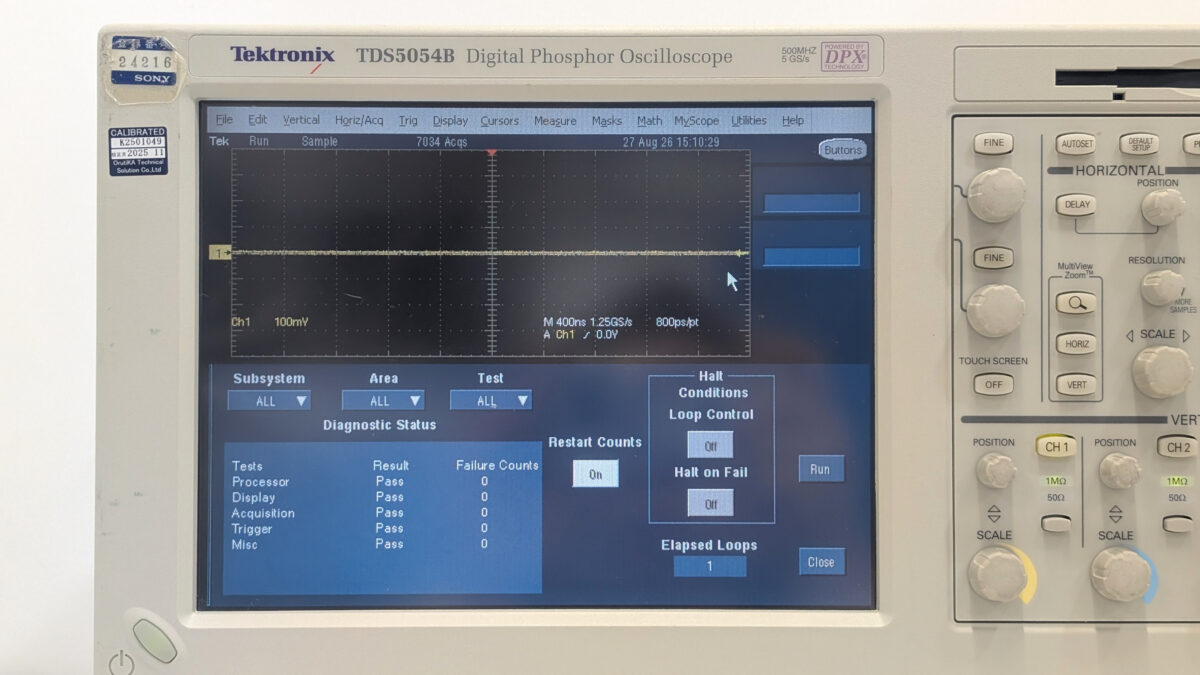Image resolution: width=1200 pixels, height=675 pixels.
Task: Expand the Subsystem ALL dropdown
Action: coord(269,400)
